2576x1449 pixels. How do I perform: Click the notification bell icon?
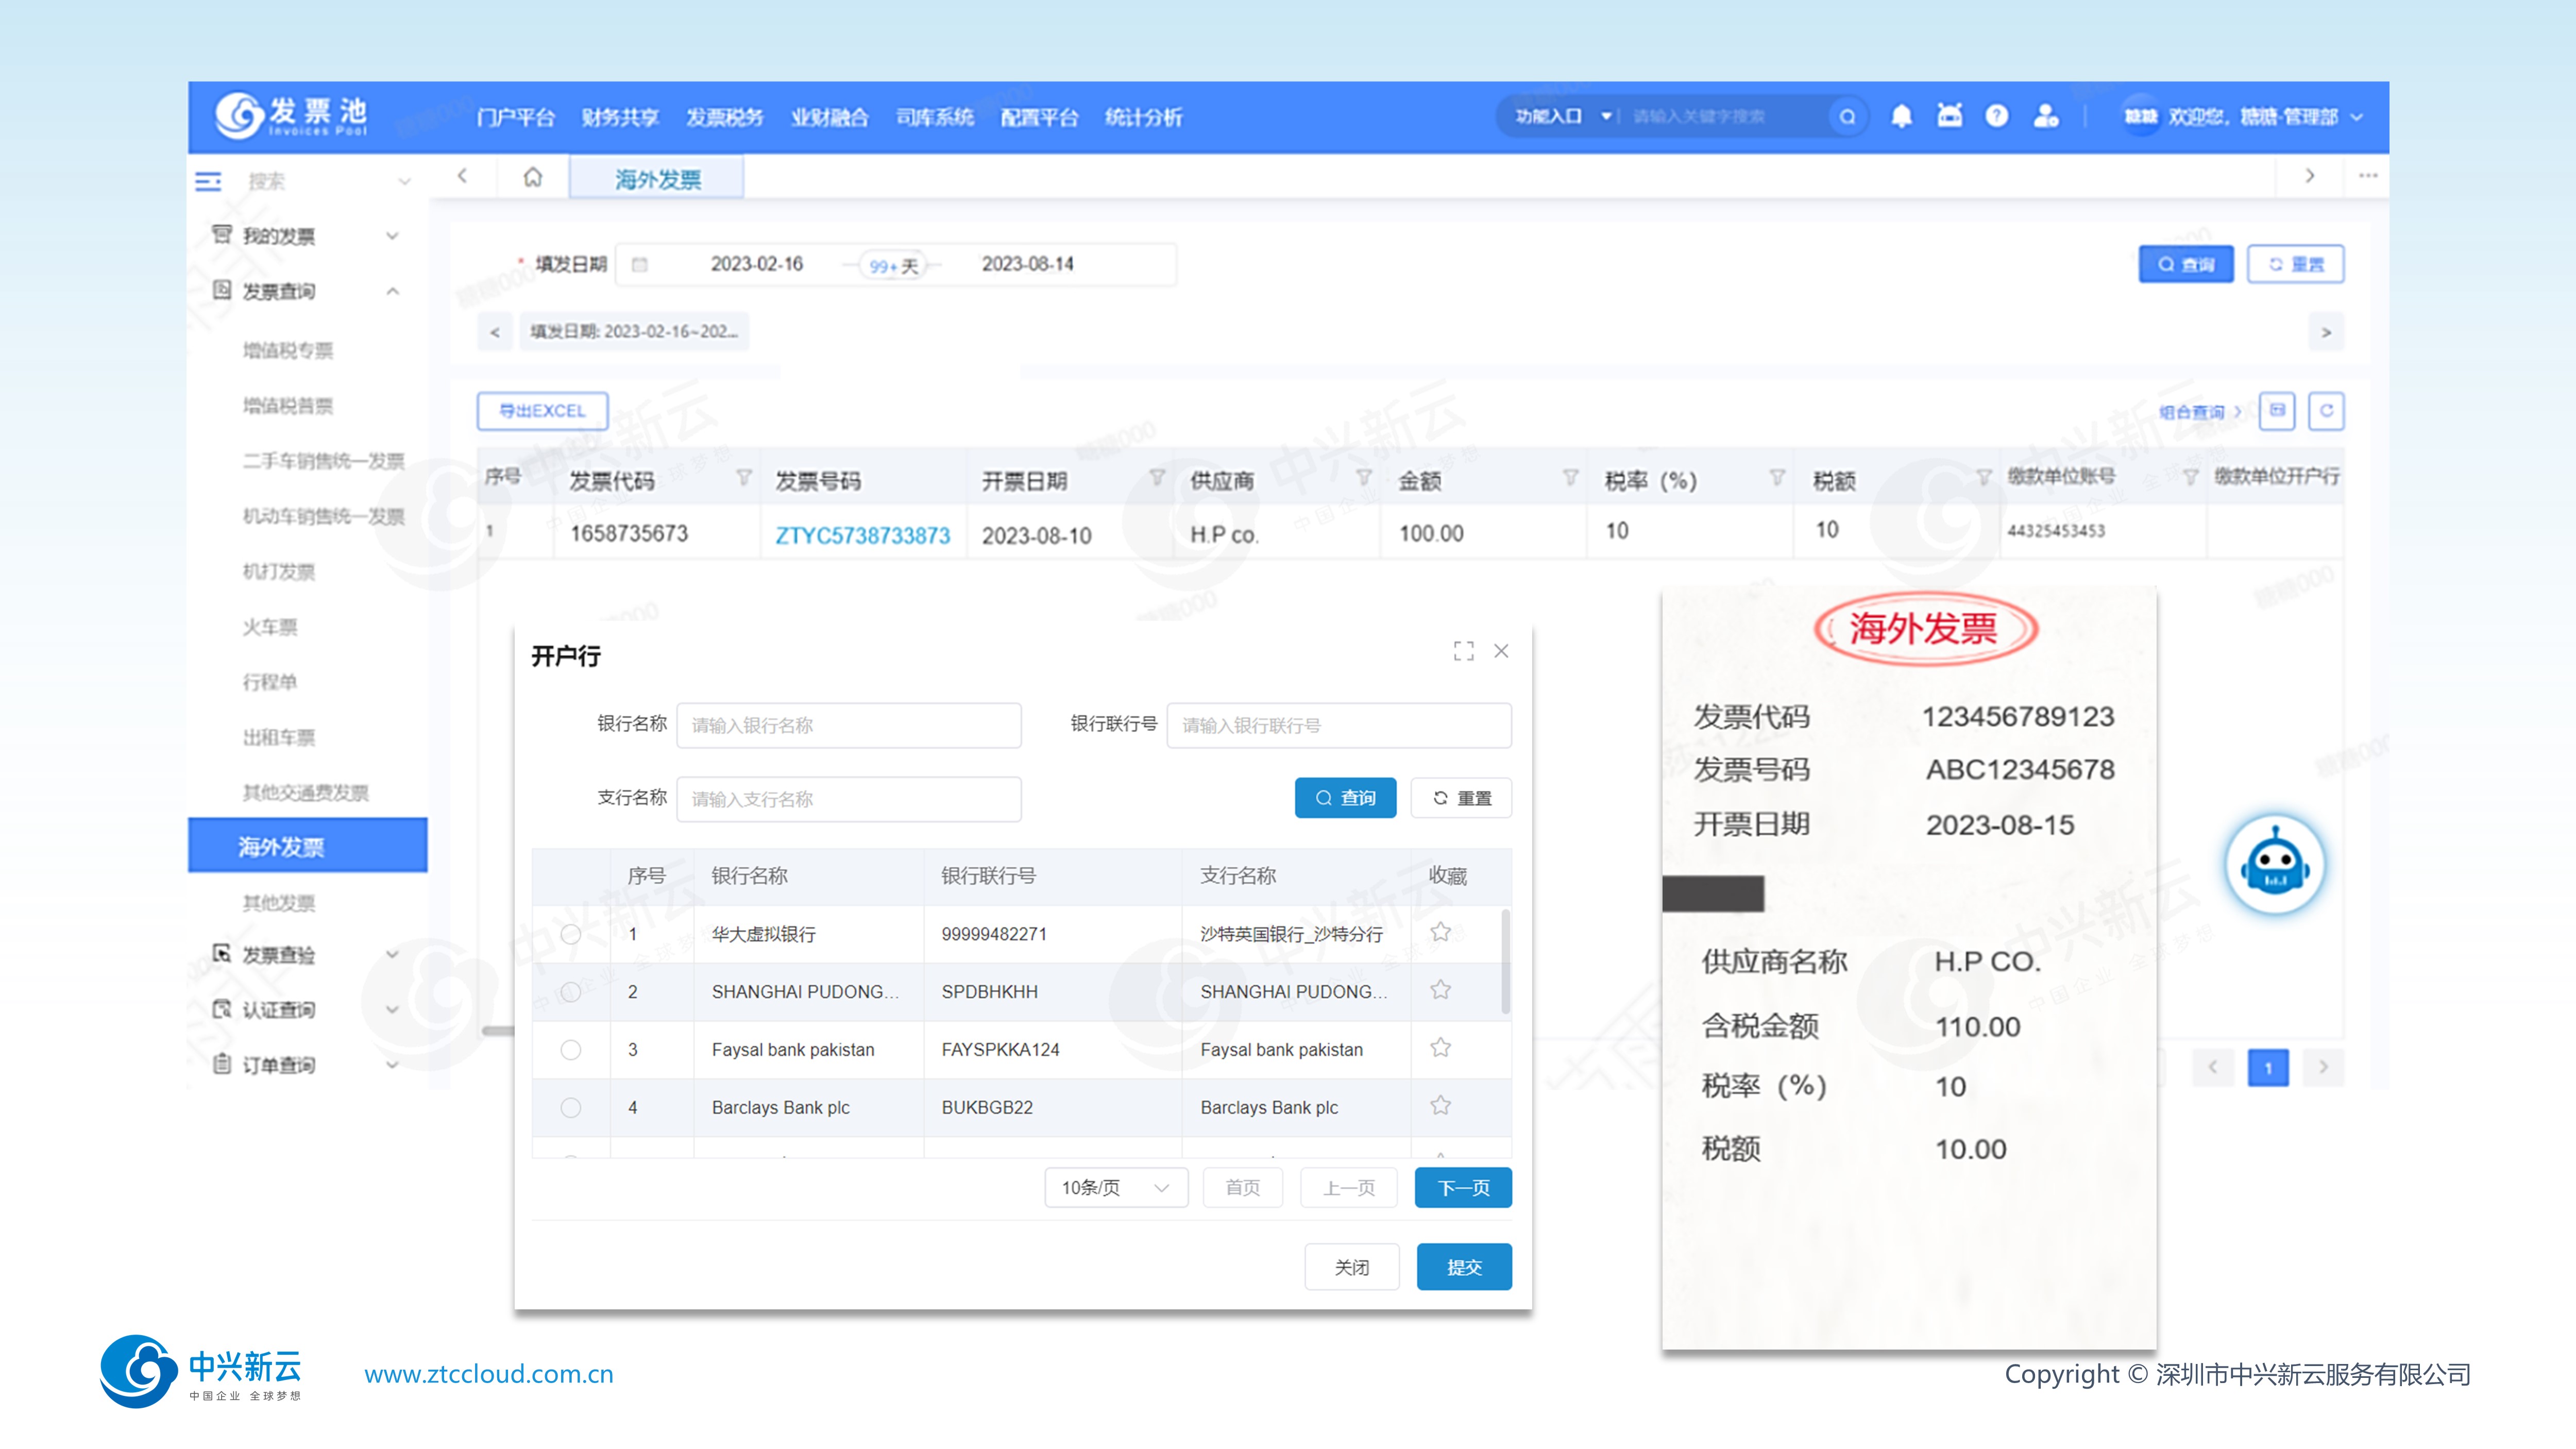click(1901, 117)
